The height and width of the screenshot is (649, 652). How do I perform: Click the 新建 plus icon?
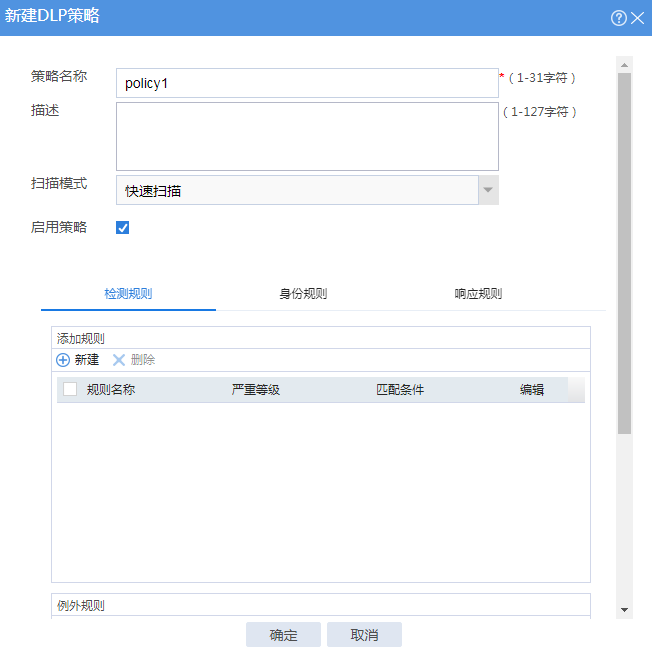pyautogui.click(x=63, y=360)
